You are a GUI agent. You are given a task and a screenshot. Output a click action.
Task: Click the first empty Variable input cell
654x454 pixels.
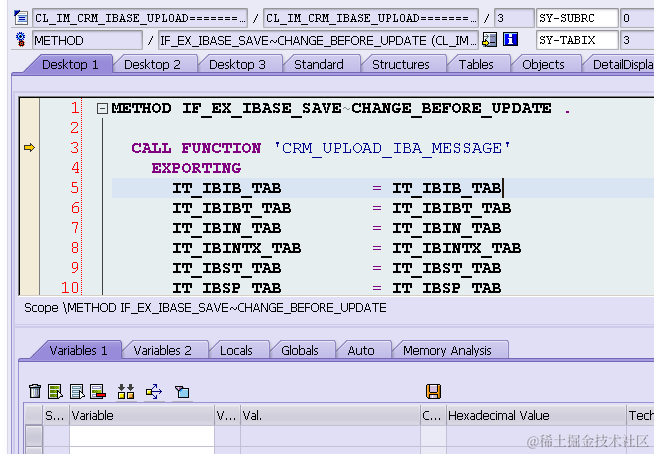click(142, 436)
